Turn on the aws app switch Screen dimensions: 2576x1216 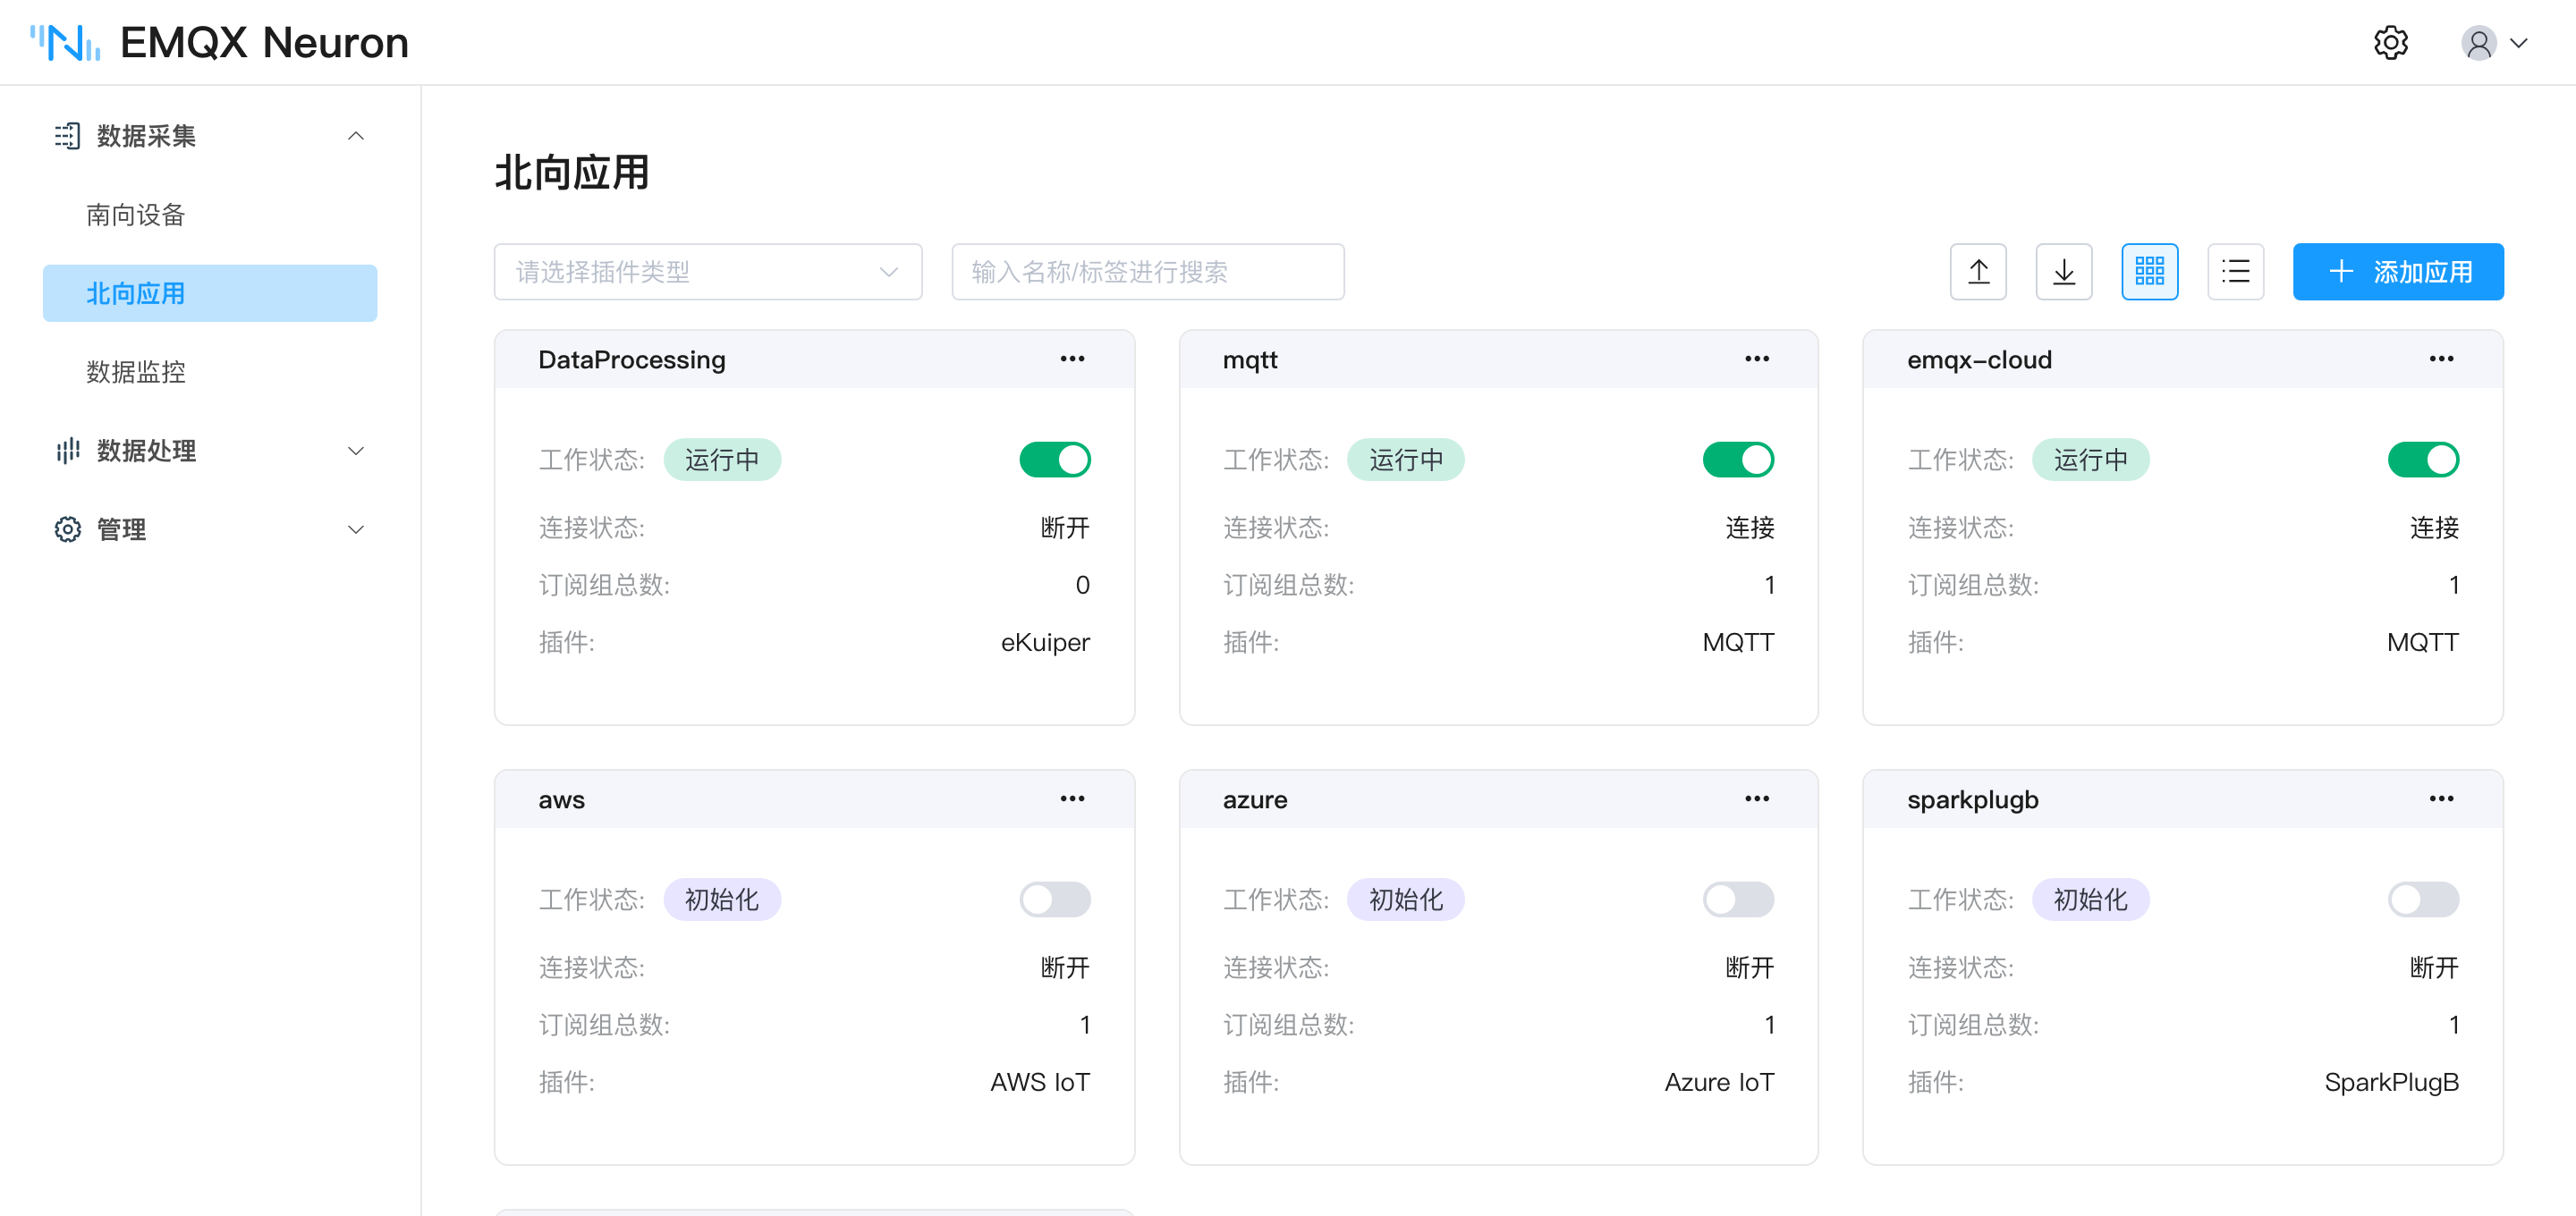click(1055, 900)
